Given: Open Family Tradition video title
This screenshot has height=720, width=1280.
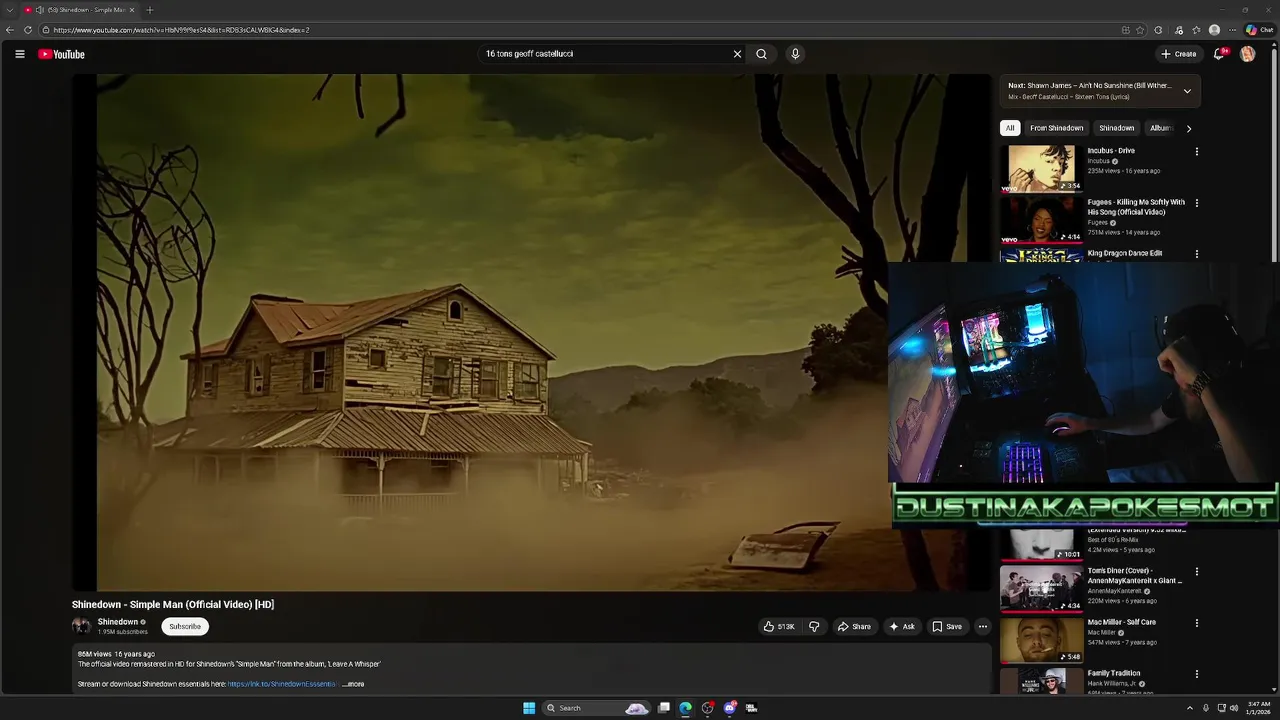Looking at the screenshot, I should click(1114, 673).
